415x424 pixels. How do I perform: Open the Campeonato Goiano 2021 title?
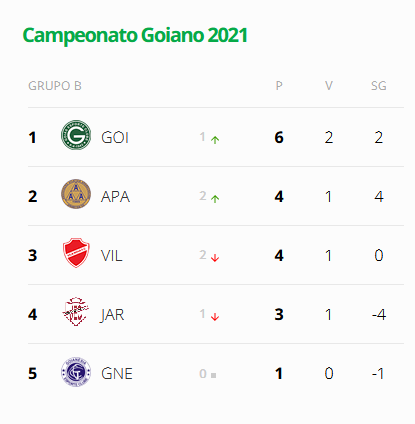tap(135, 35)
